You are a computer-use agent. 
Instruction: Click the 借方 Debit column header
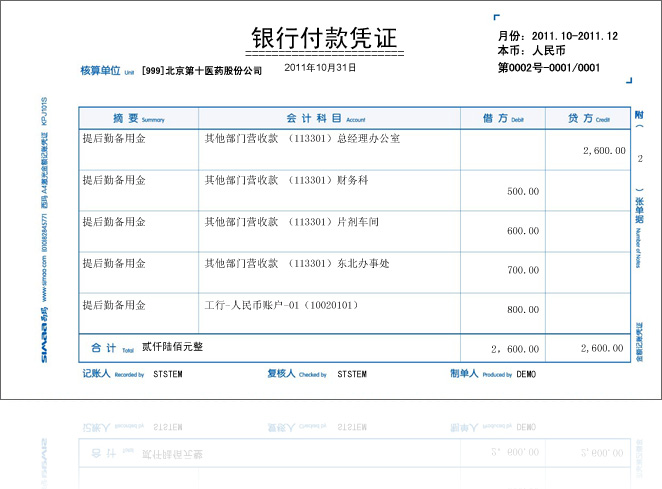pyautogui.click(x=503, y=119)
